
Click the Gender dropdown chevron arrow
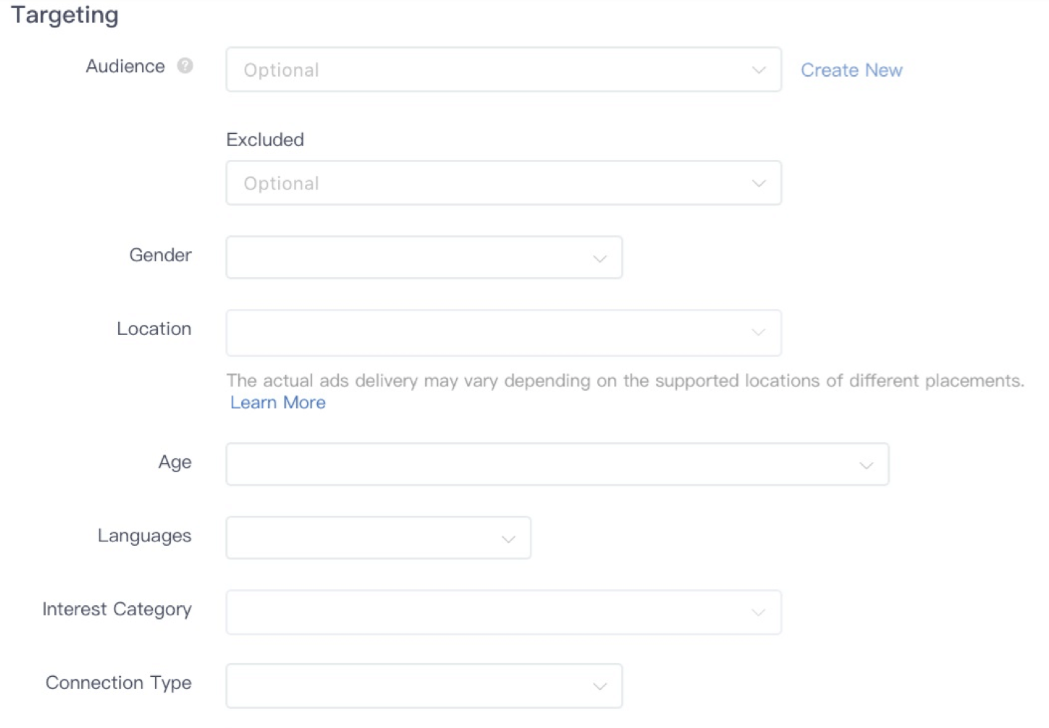(x=600, y=258)
